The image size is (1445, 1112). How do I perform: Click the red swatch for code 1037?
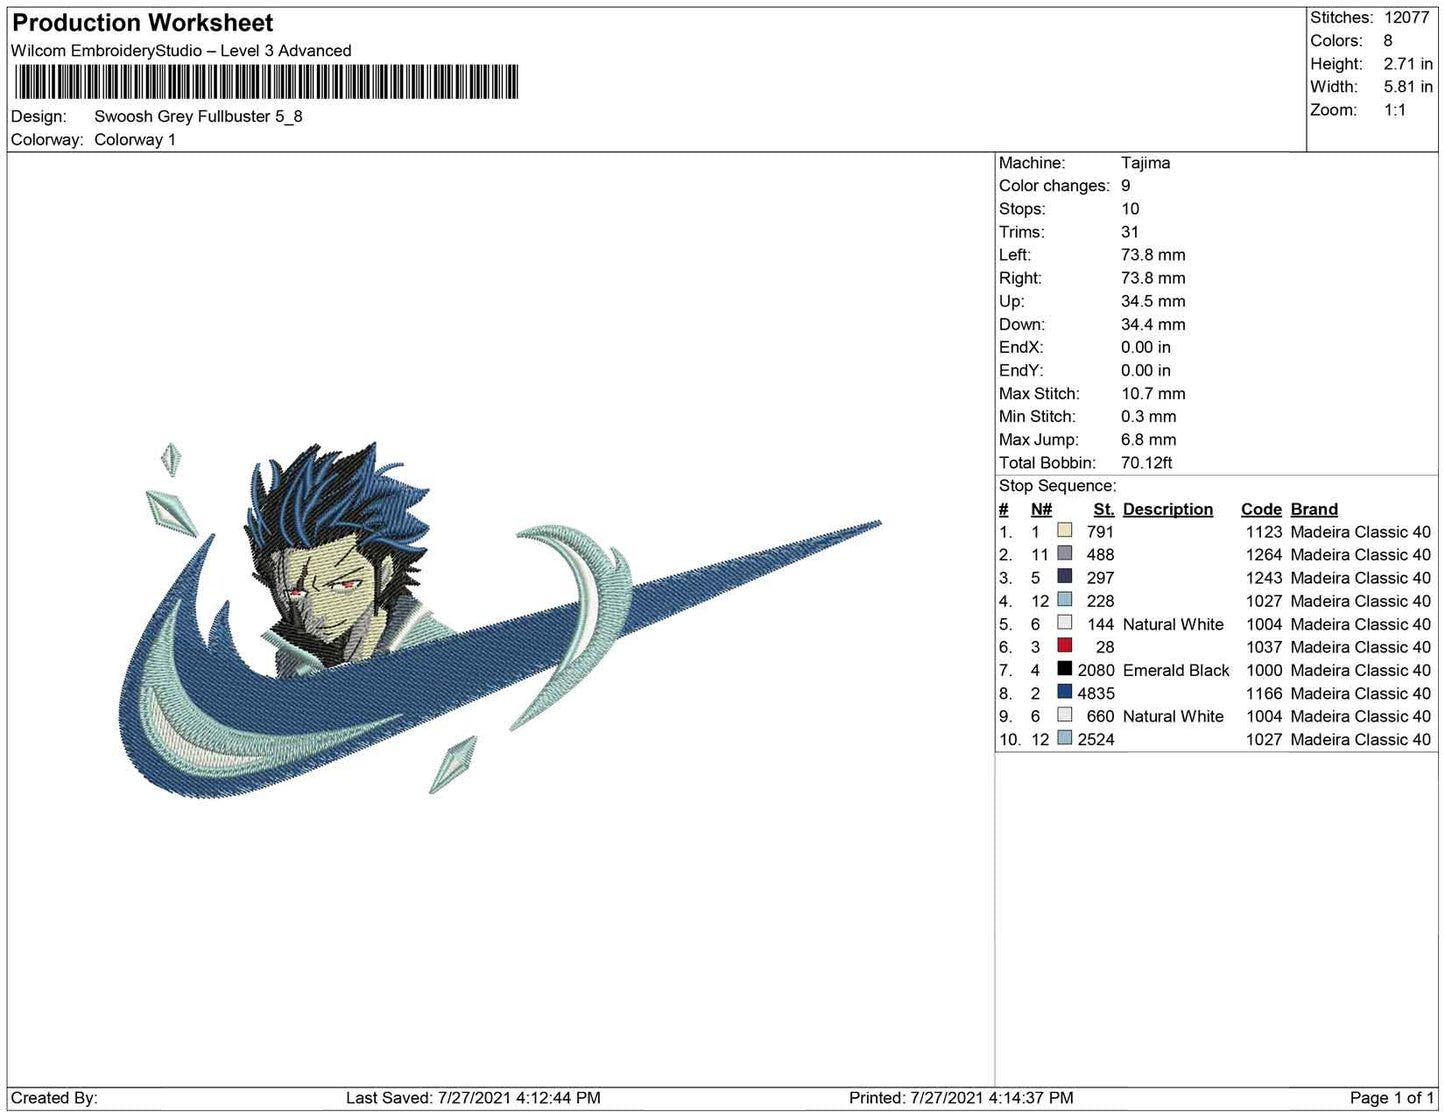[1064, 646]
